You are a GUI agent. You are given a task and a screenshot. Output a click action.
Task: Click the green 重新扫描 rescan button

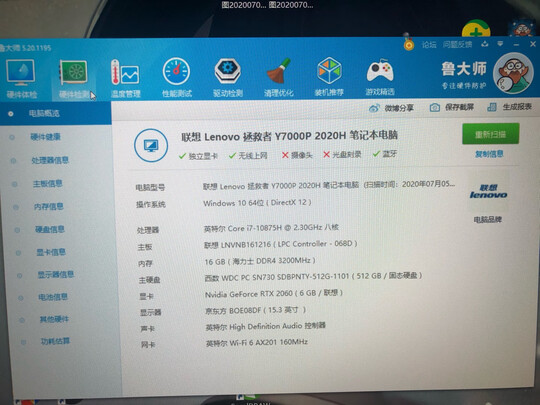tap(490, 134)
